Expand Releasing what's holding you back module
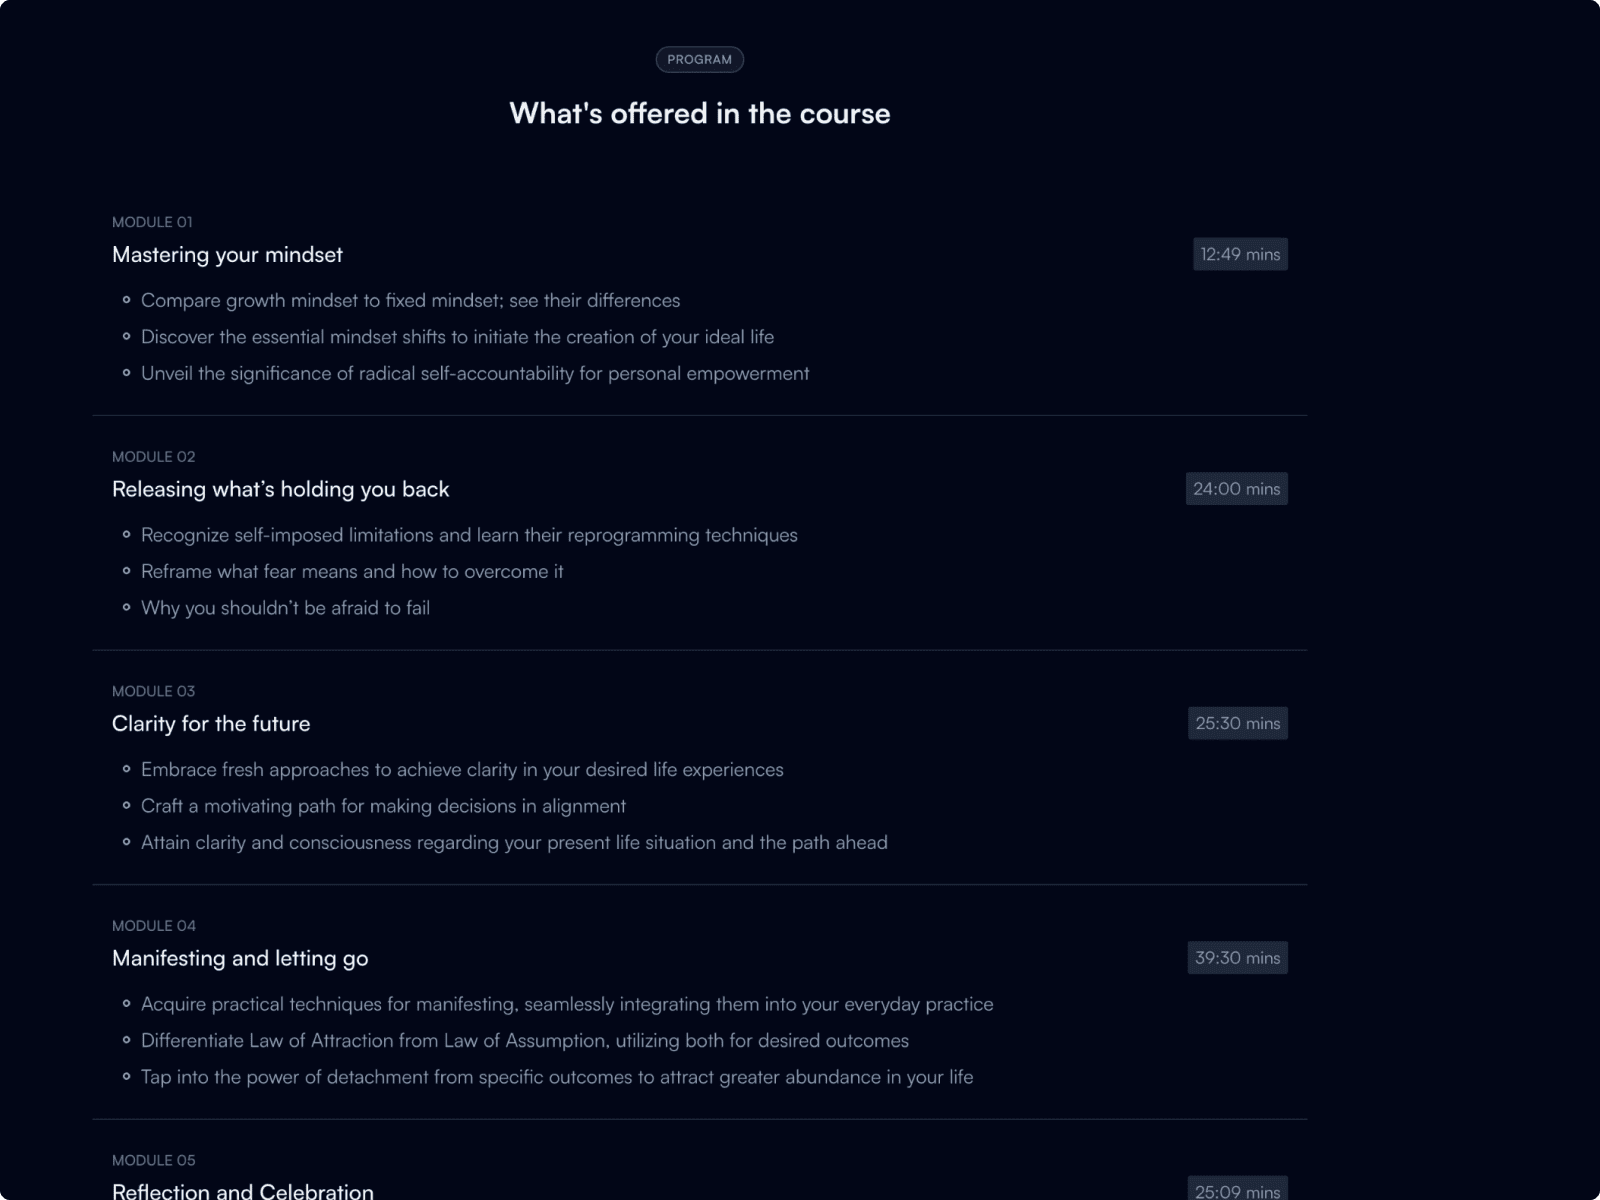This screenshot has height=1200, width=1600. coord(280,489)
